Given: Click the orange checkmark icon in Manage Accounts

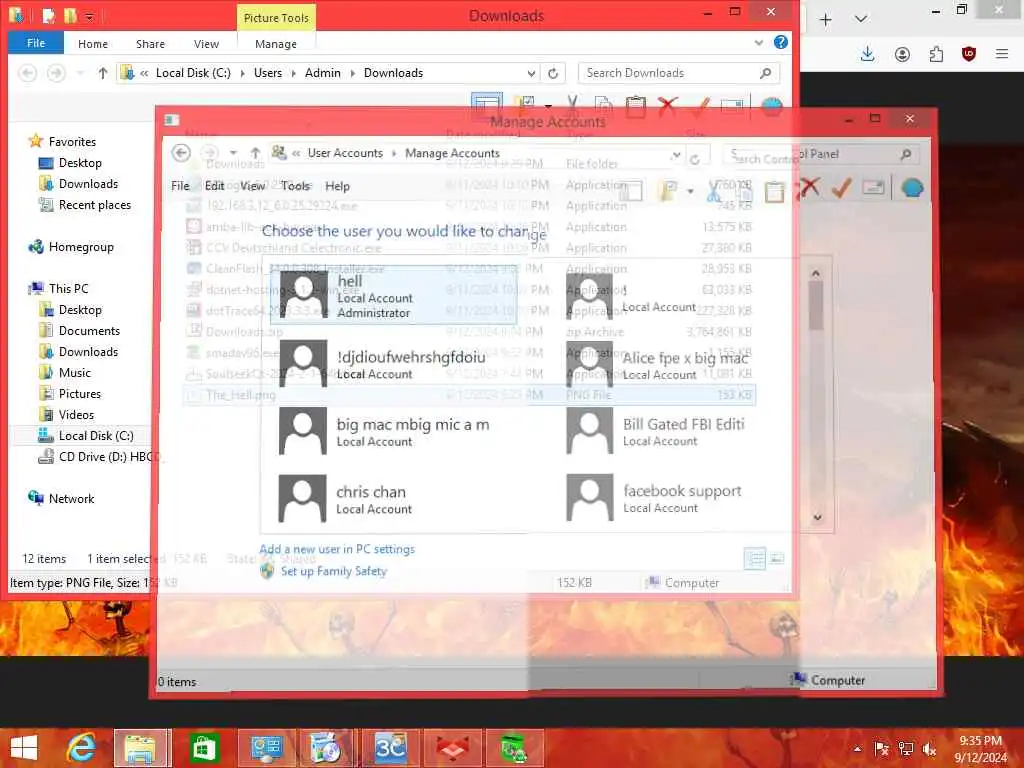Looking at the screenshot, I should coord(841,189).
